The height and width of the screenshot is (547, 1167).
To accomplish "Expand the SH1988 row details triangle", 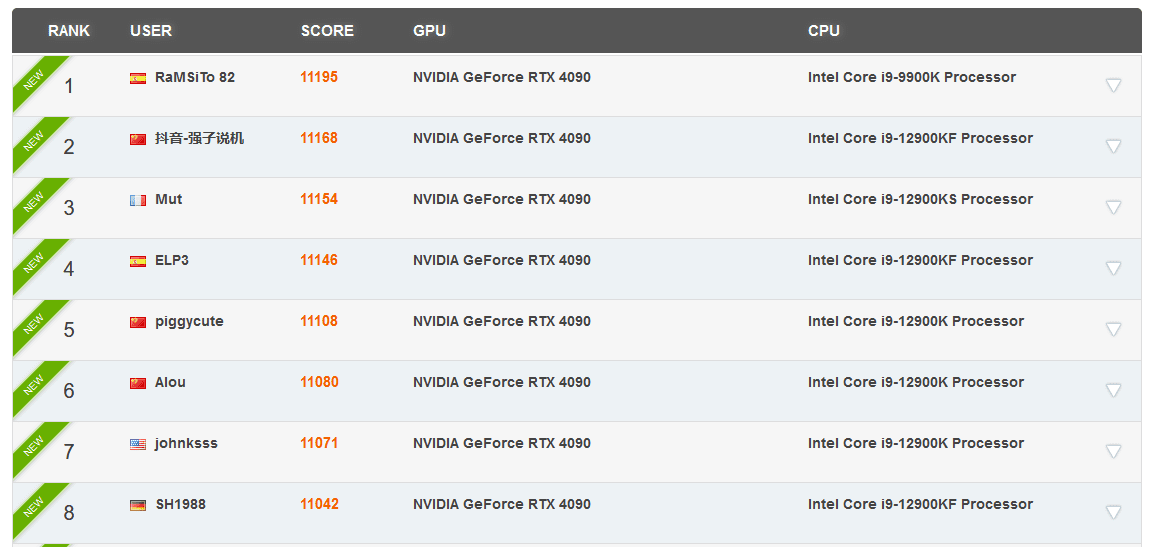I will point(1113,512).
